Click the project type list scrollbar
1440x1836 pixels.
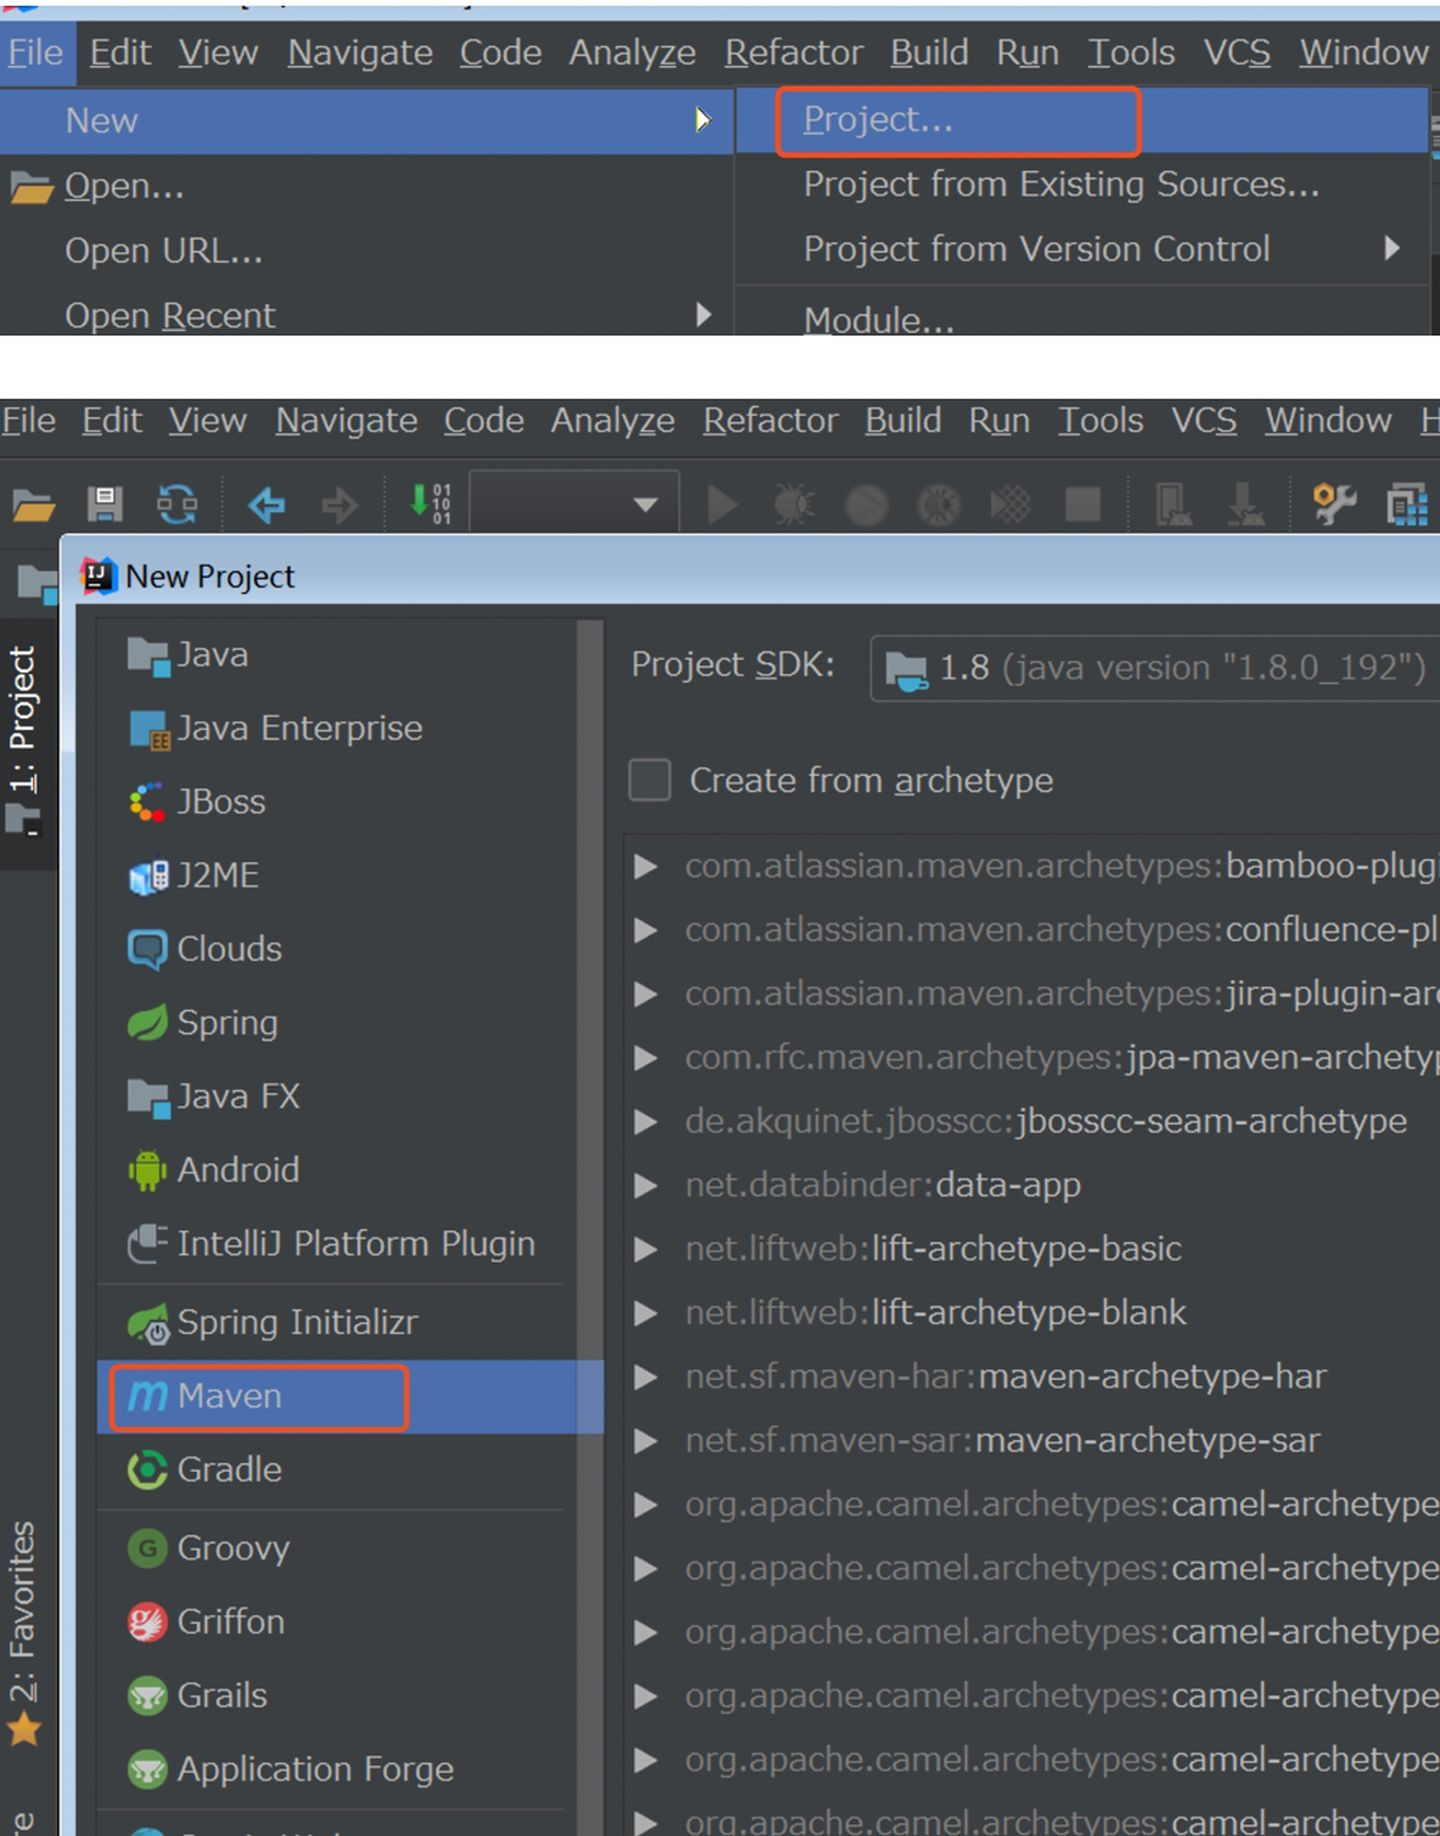coord(590,1225)
